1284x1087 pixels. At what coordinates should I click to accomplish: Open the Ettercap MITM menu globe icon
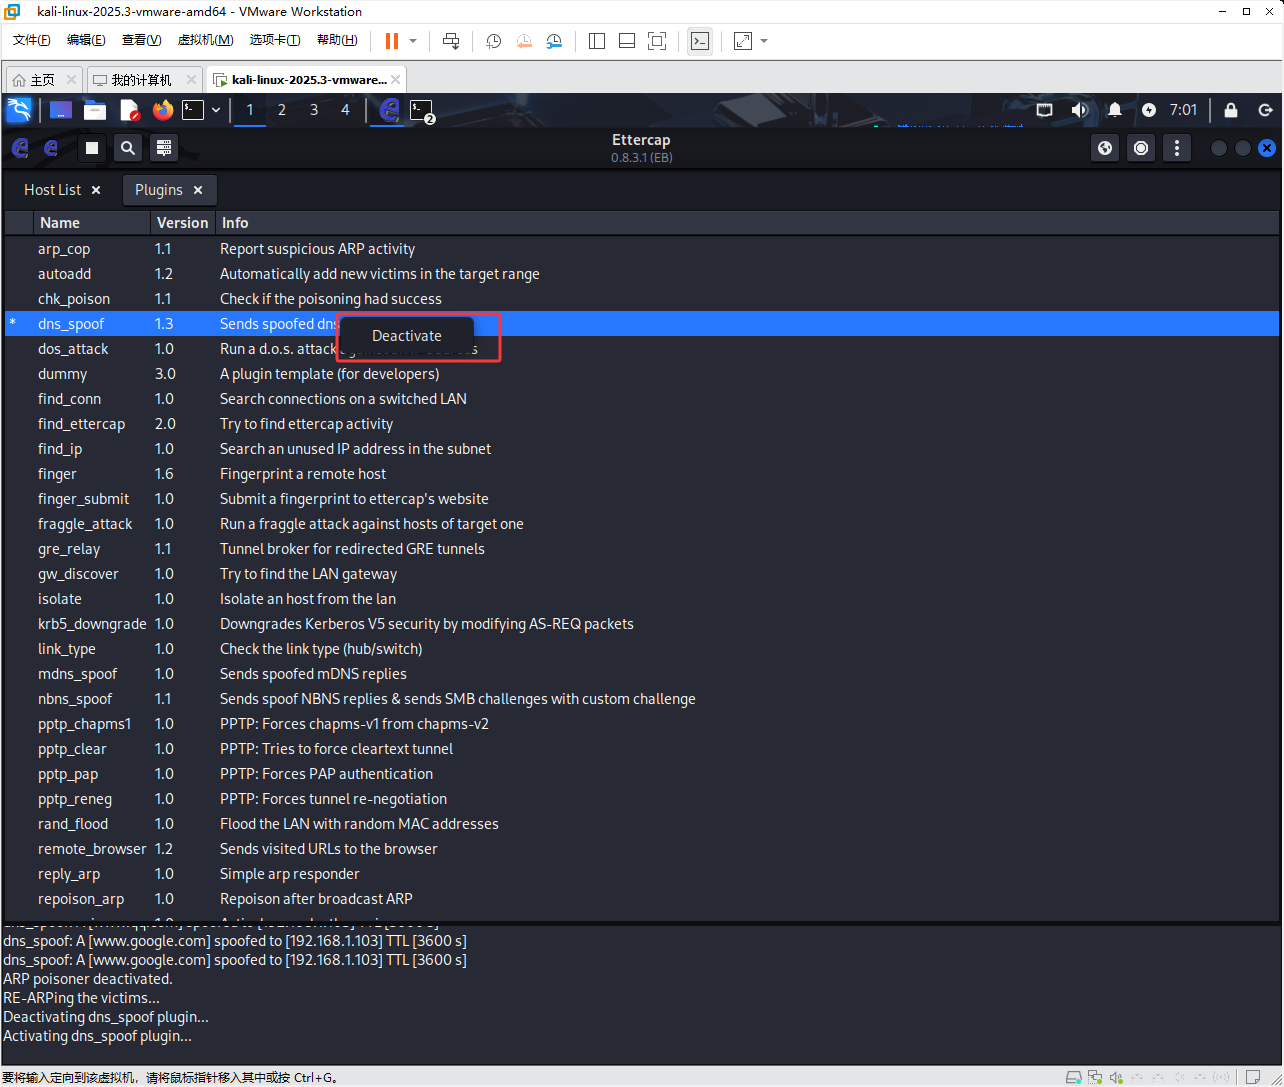(1105, 148)
